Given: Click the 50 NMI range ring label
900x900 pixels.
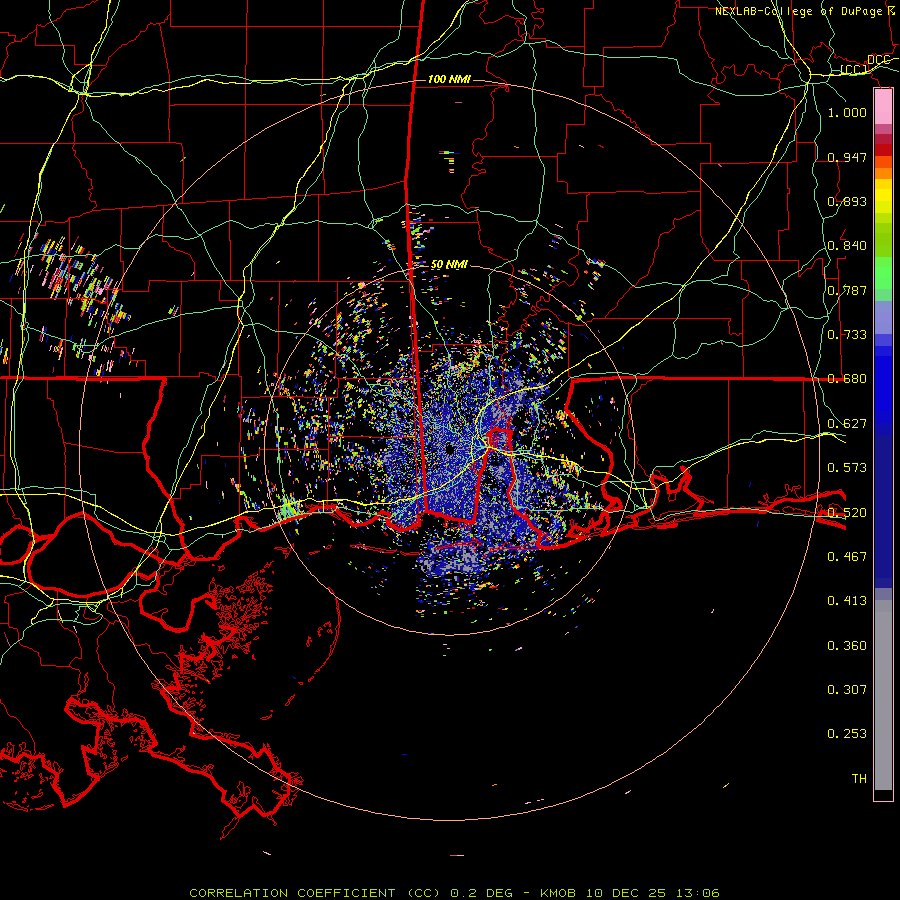Looking at the screenshot, I should 449,265.
